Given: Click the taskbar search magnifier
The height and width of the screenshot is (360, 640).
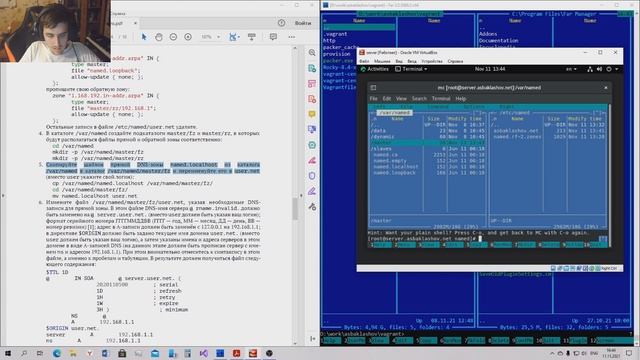Looking at the screenshot, I should click(24, 353).
